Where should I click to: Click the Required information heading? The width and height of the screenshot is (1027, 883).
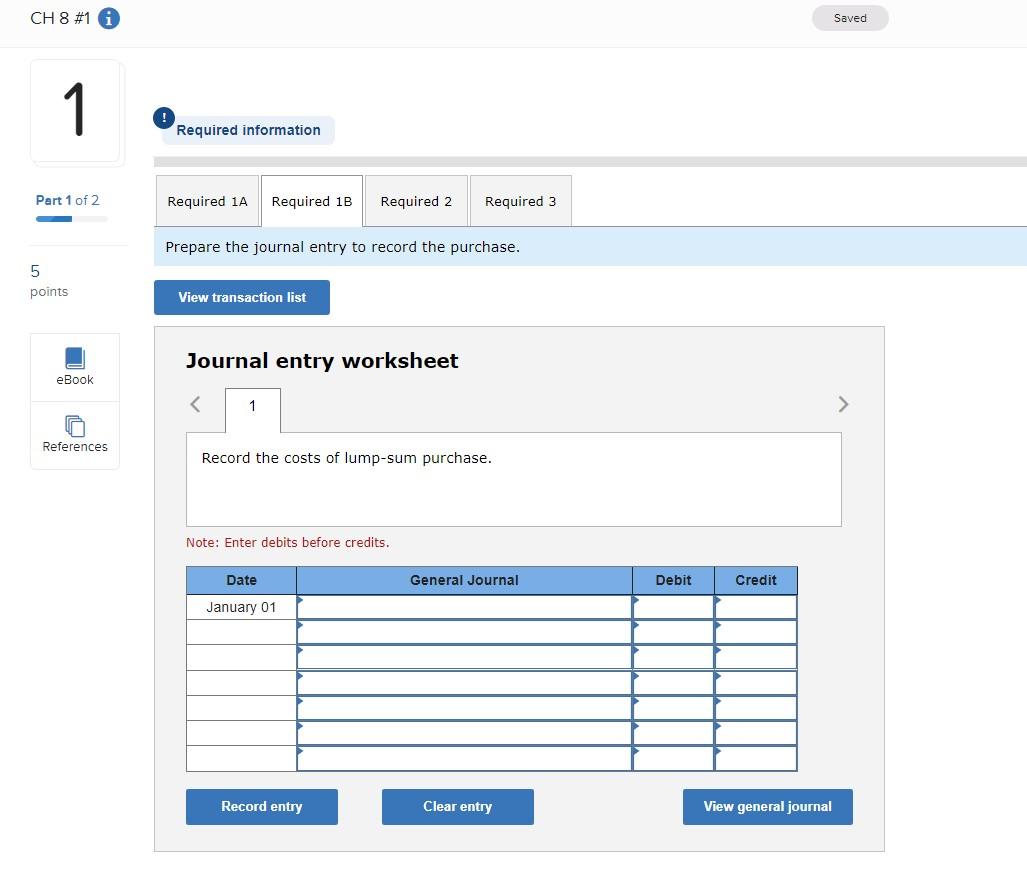click(248, 130)
